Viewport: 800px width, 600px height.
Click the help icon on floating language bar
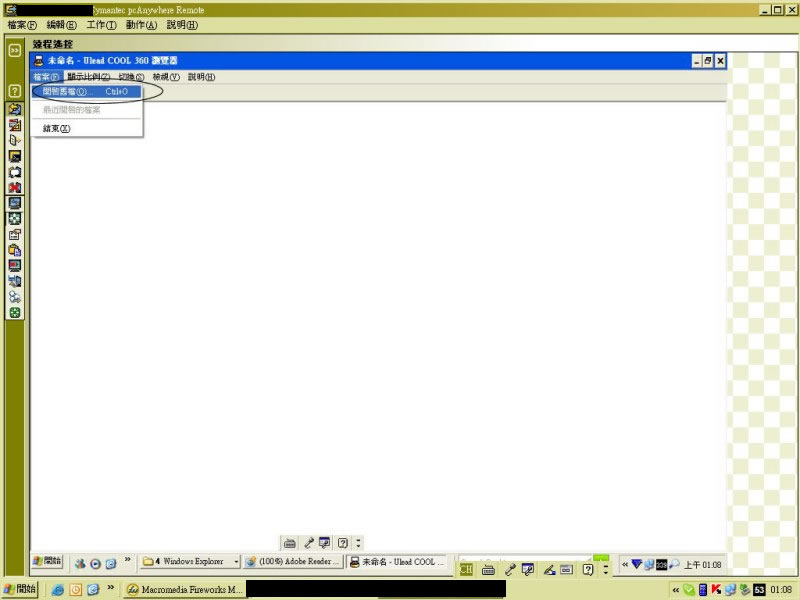pyautogui.click(x=343, y=543)
